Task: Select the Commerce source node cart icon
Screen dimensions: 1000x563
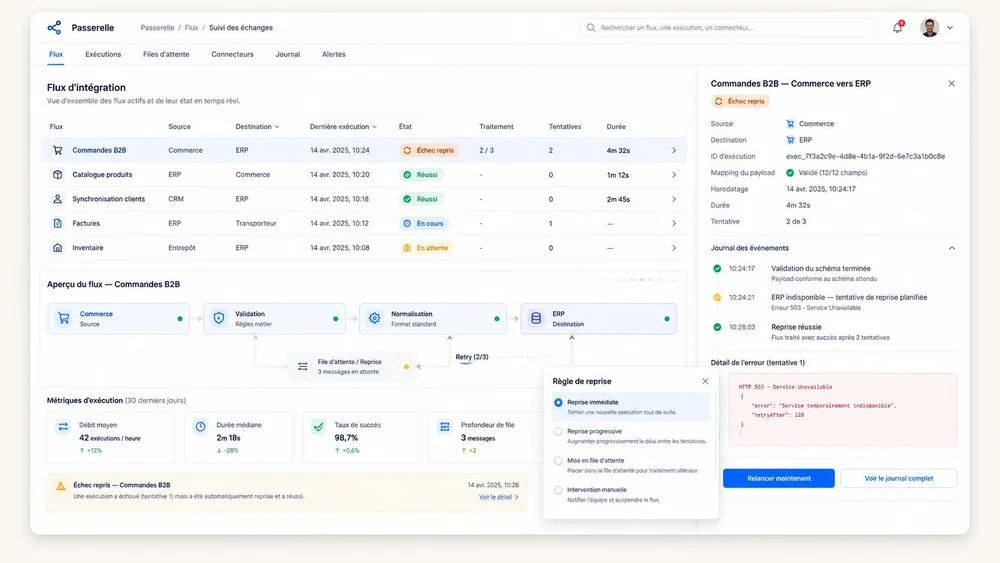Action: (64, 318)
